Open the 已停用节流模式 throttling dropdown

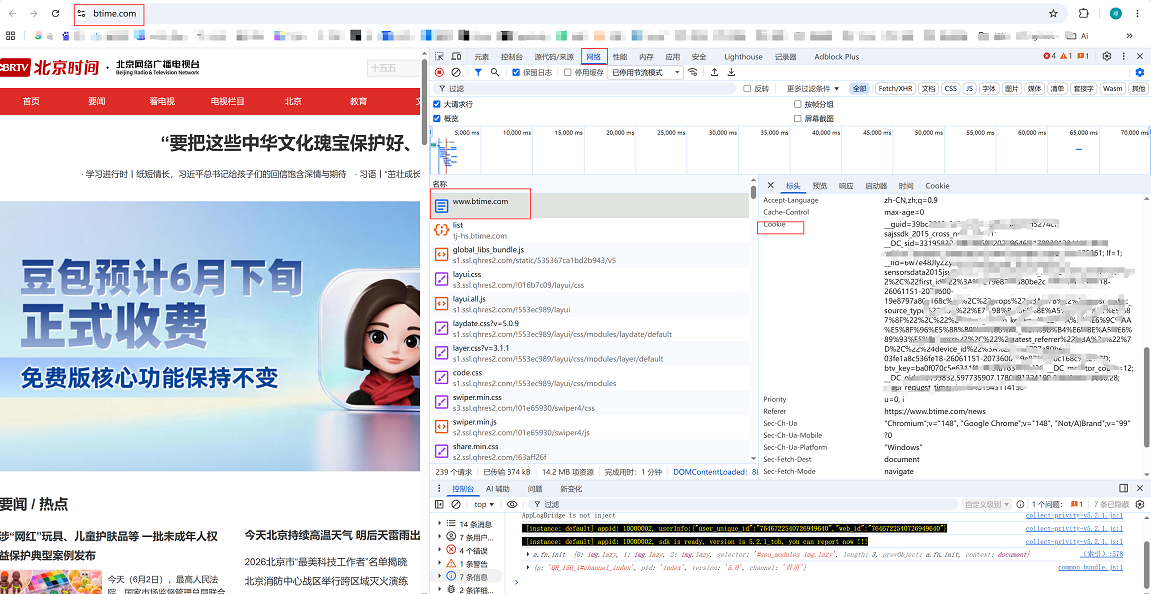pyautogui.click(x=646, y=72)
